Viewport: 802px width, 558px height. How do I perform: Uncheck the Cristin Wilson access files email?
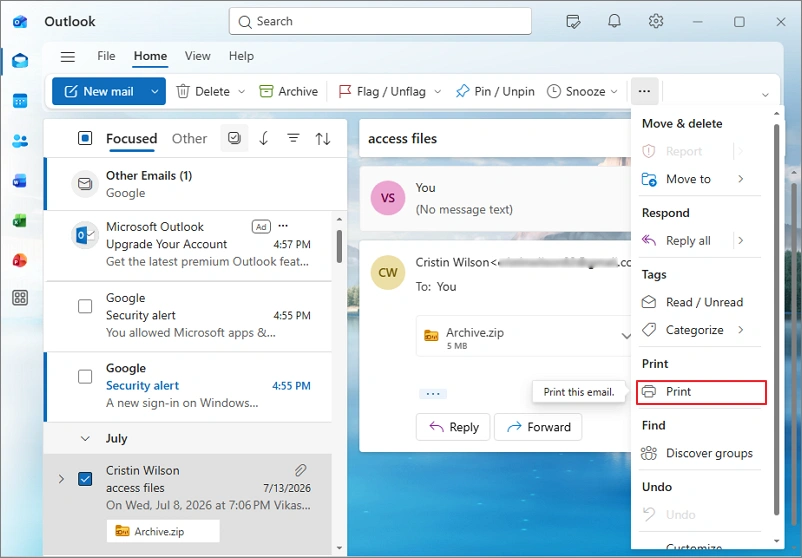[85, 479]
